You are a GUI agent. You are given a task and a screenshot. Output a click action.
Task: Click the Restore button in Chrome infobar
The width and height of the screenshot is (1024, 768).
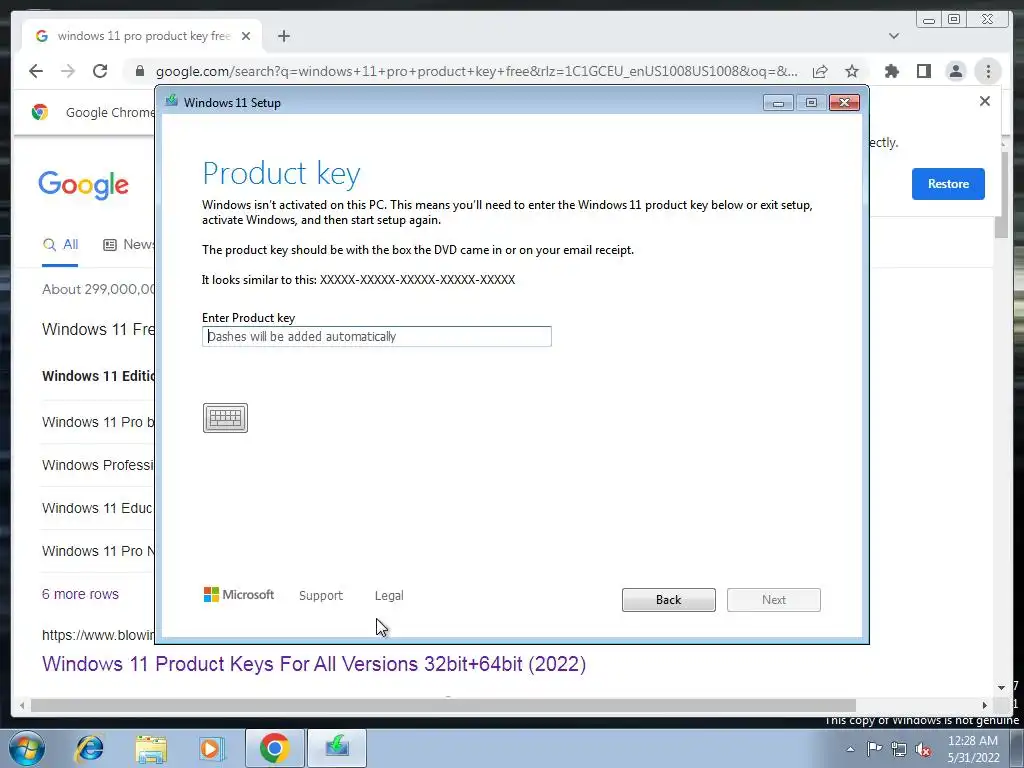click(948, 184)
